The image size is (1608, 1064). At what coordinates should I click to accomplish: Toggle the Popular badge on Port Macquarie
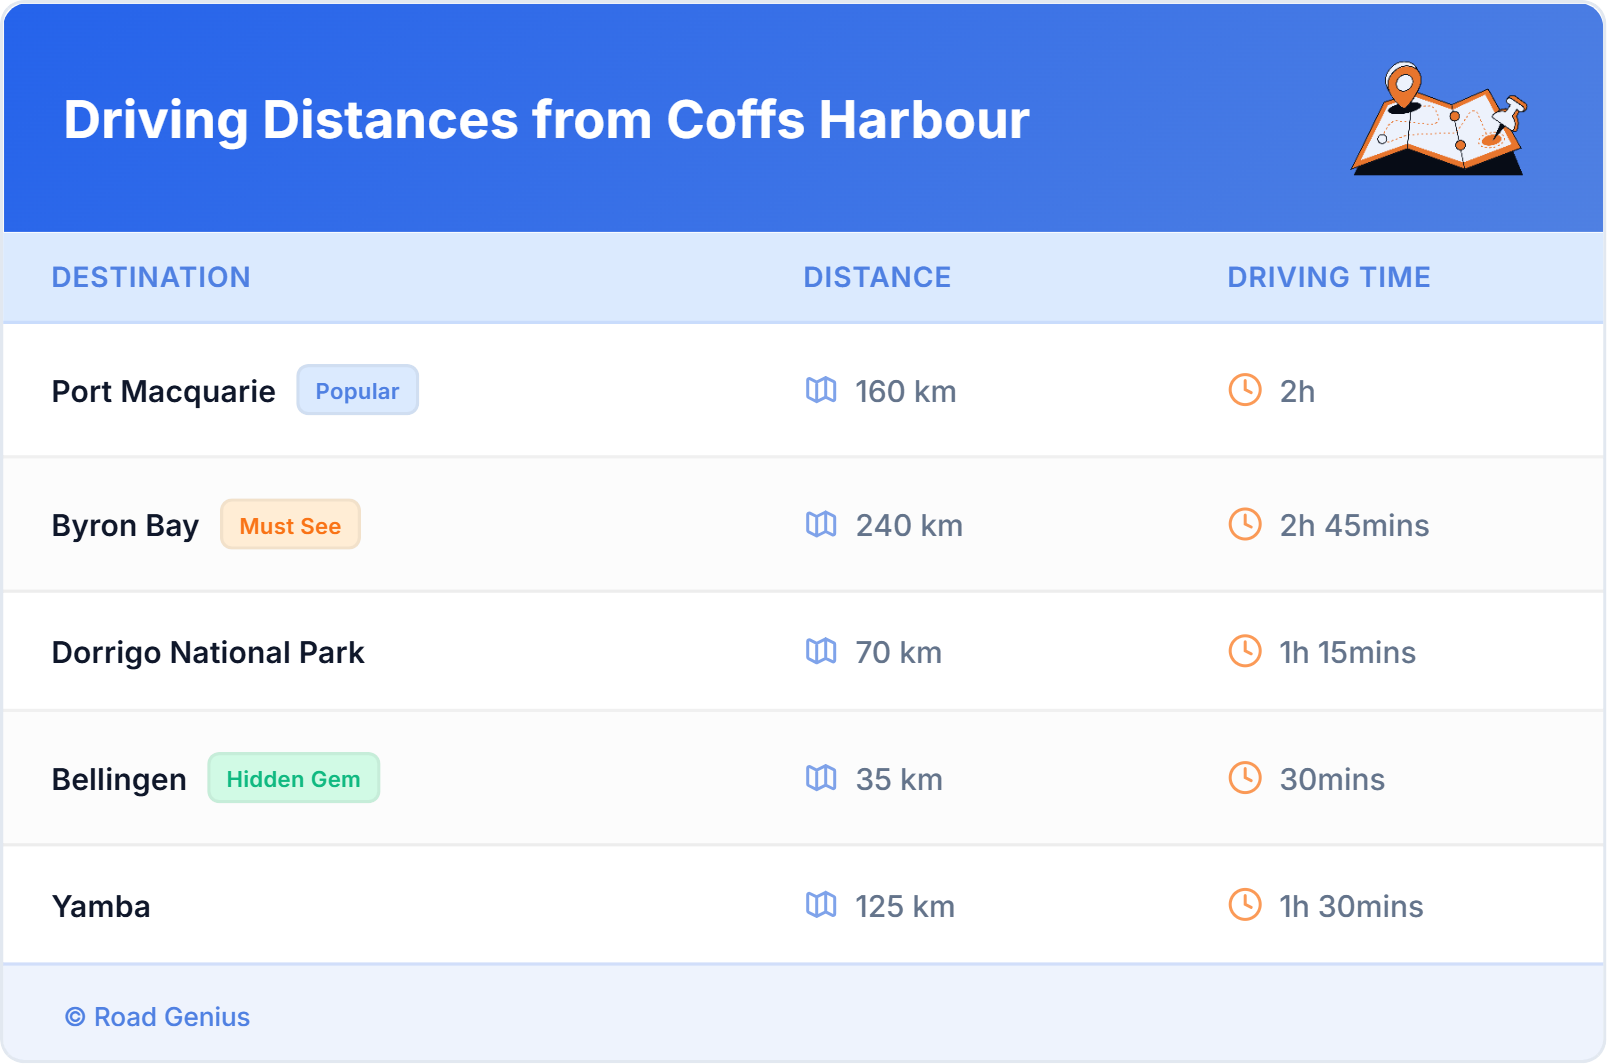point(357,390)
